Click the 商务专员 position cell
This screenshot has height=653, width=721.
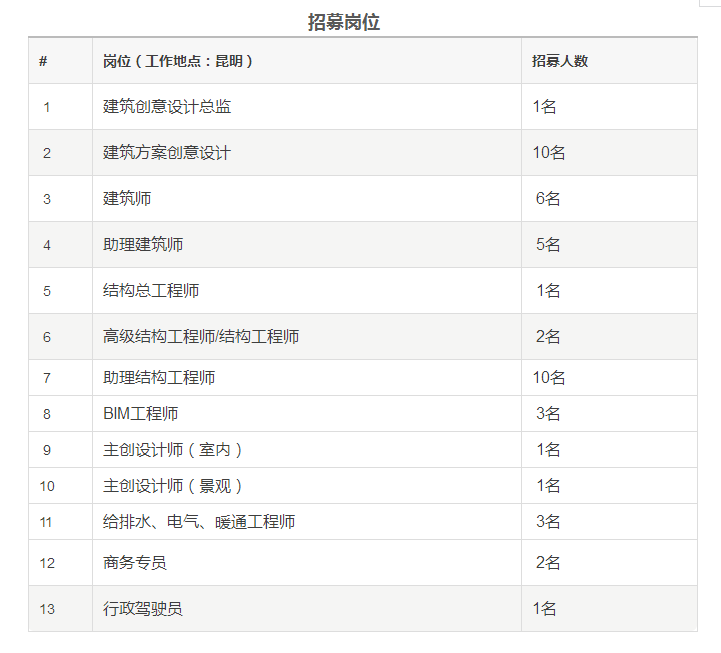(x=135, y=563)
